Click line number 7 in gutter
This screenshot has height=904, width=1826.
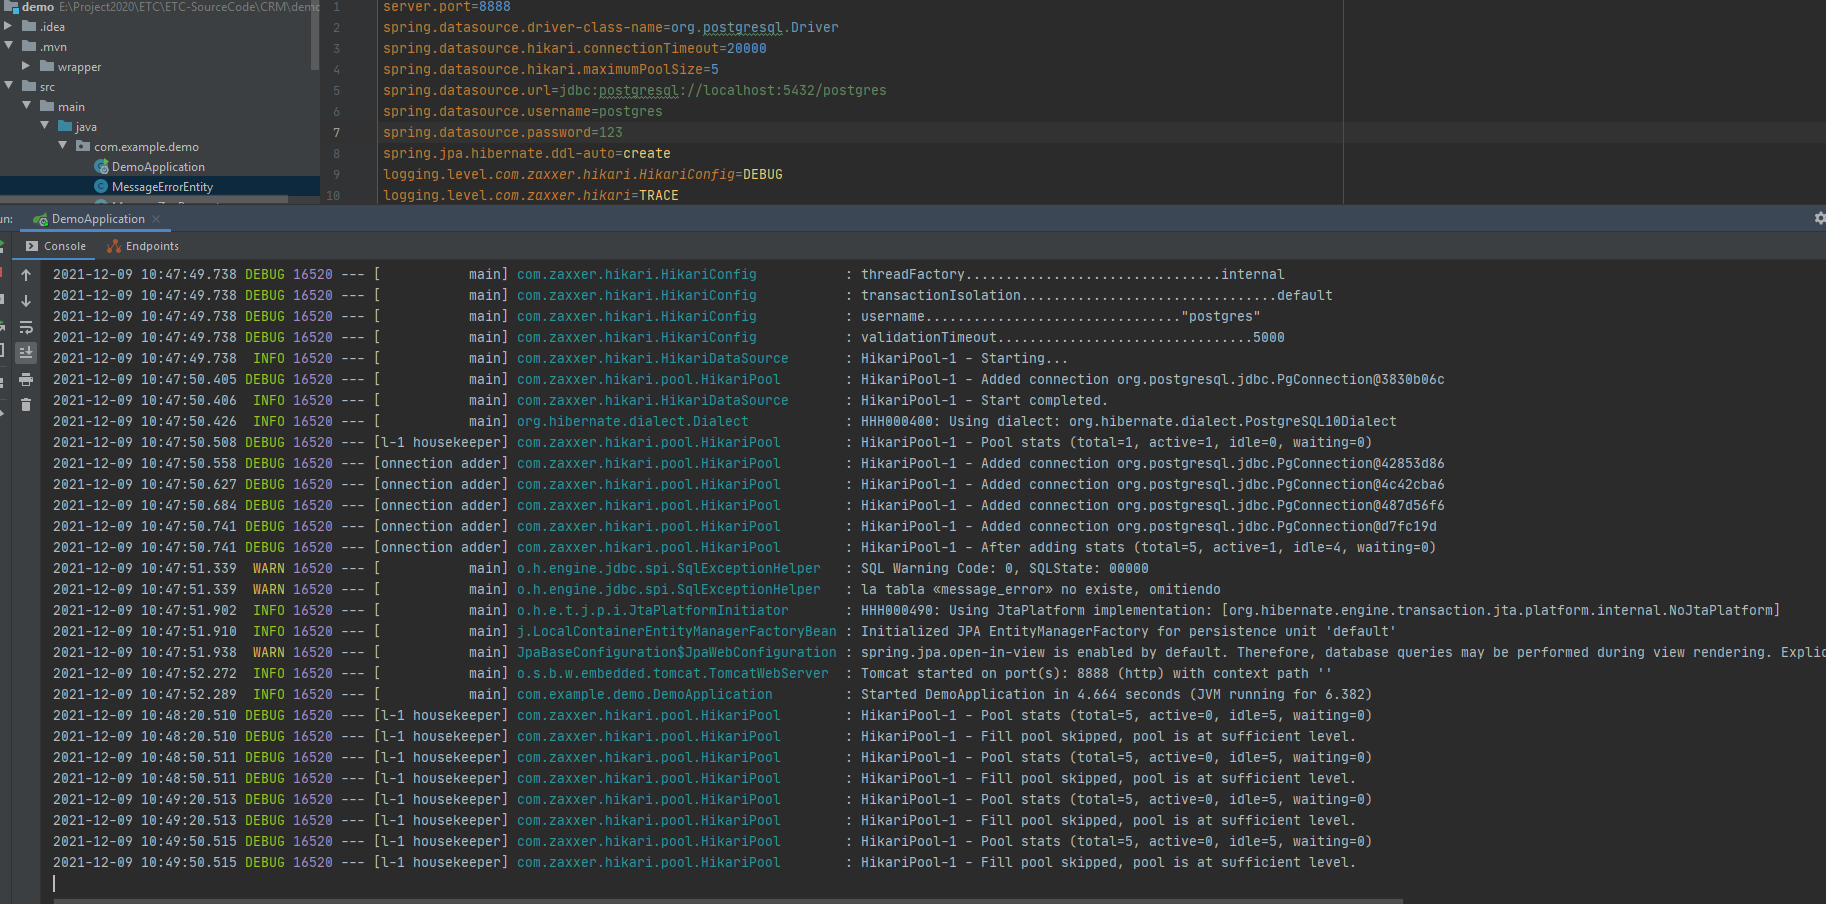pyautogui.click(x=336, y=133)
